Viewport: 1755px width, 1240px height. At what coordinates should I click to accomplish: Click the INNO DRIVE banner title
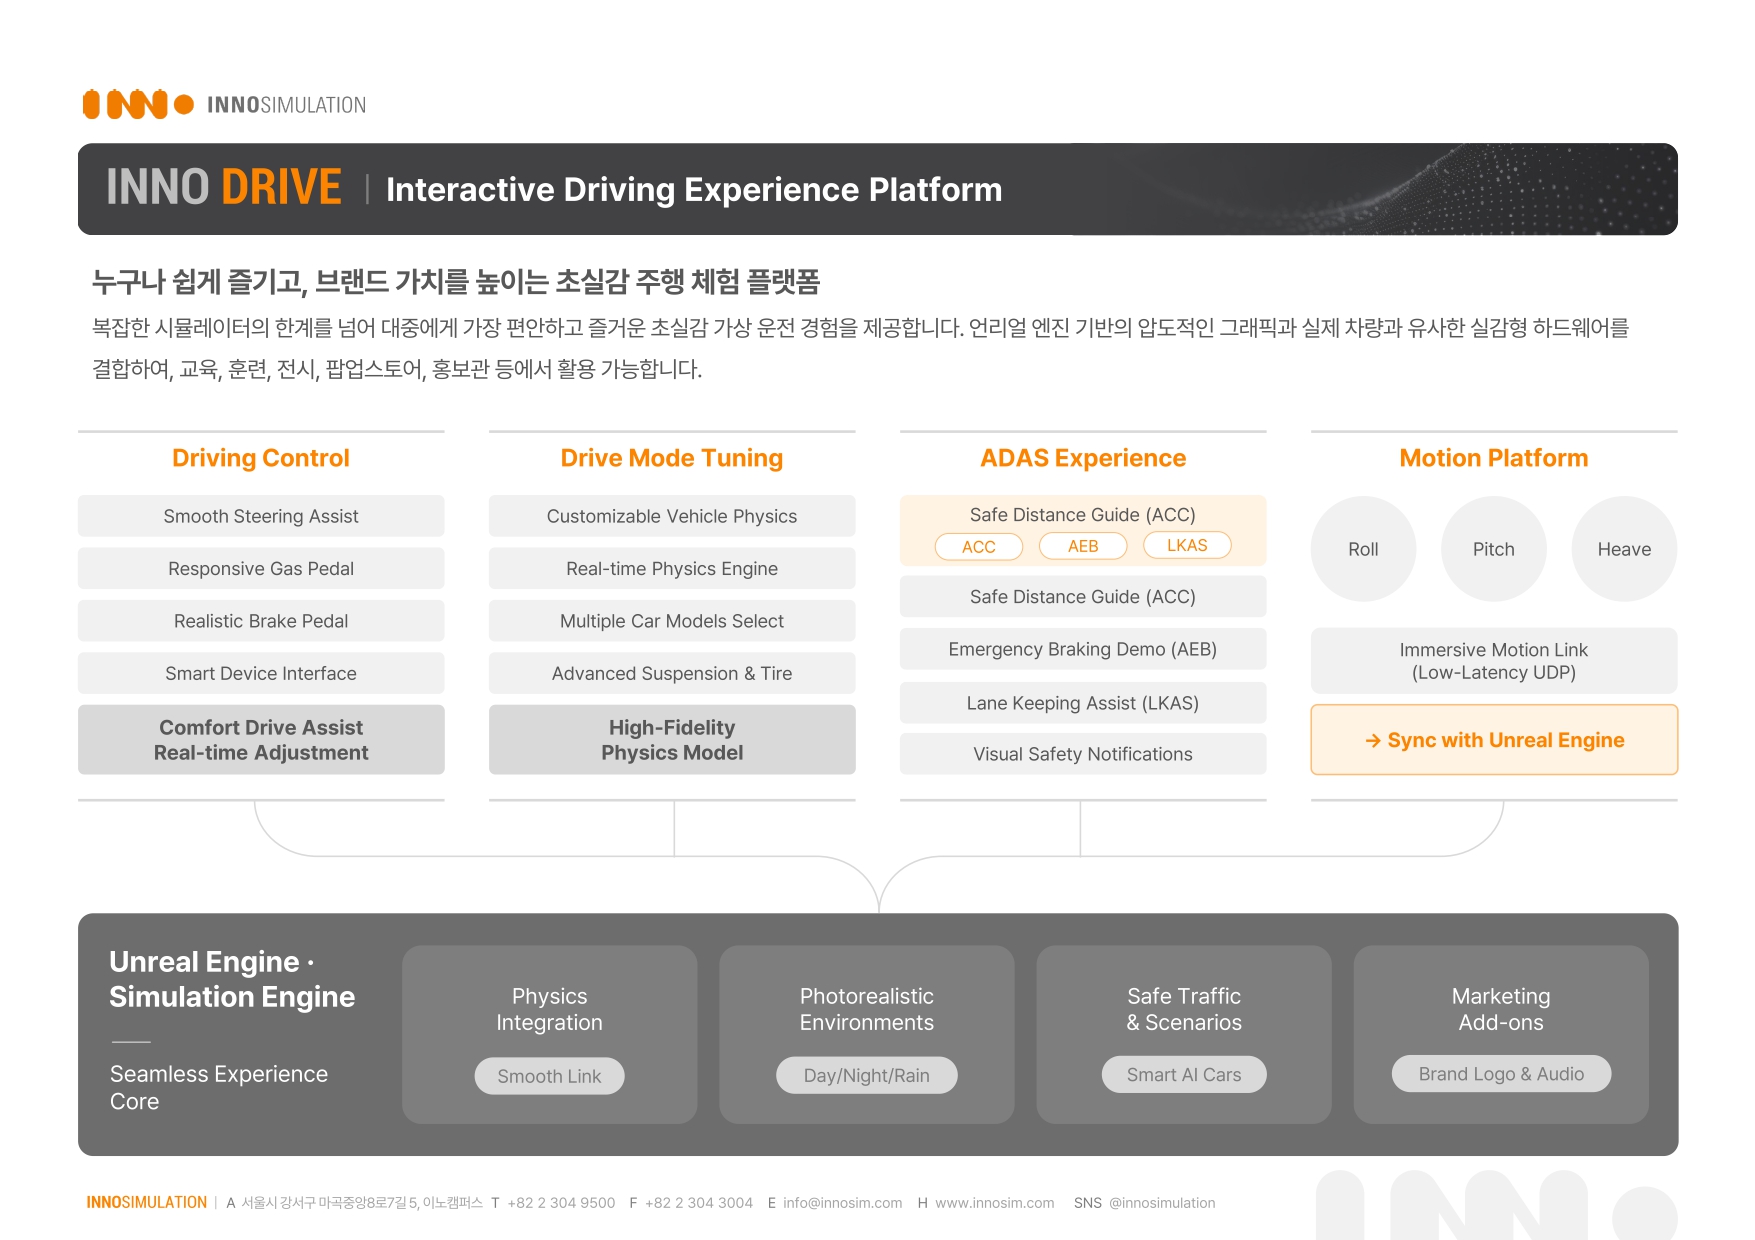click(x=224, y=188)
